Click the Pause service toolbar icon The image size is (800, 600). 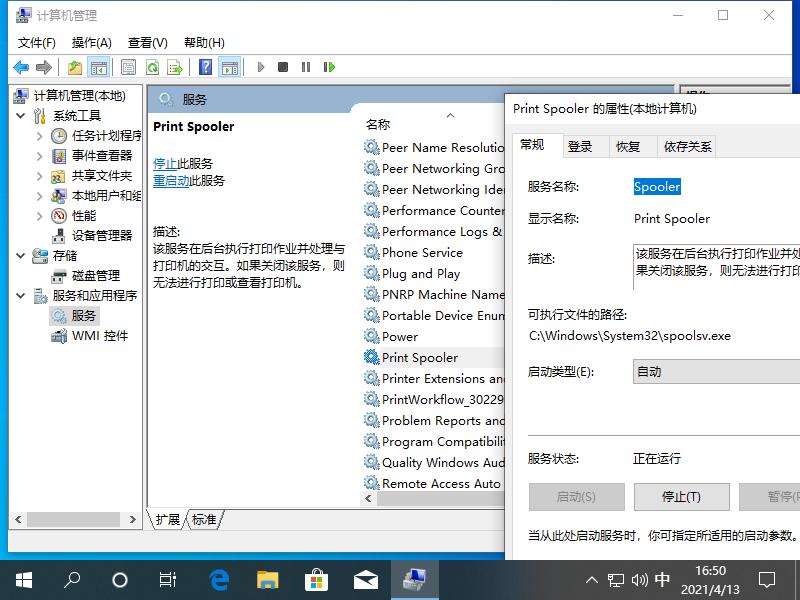[x=306, y=67]
